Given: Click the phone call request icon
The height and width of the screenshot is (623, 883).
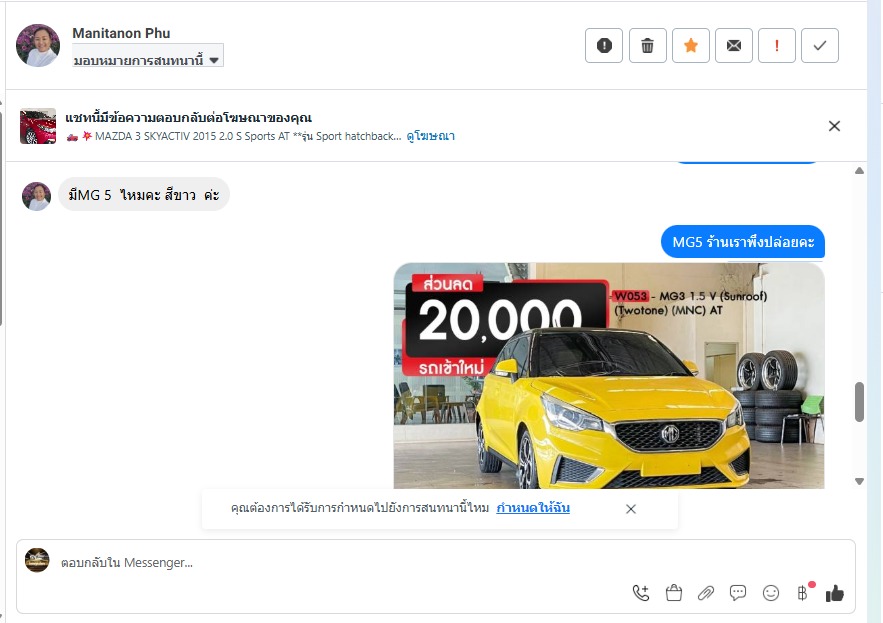Looking at the screenshot, I should [641, 593].
